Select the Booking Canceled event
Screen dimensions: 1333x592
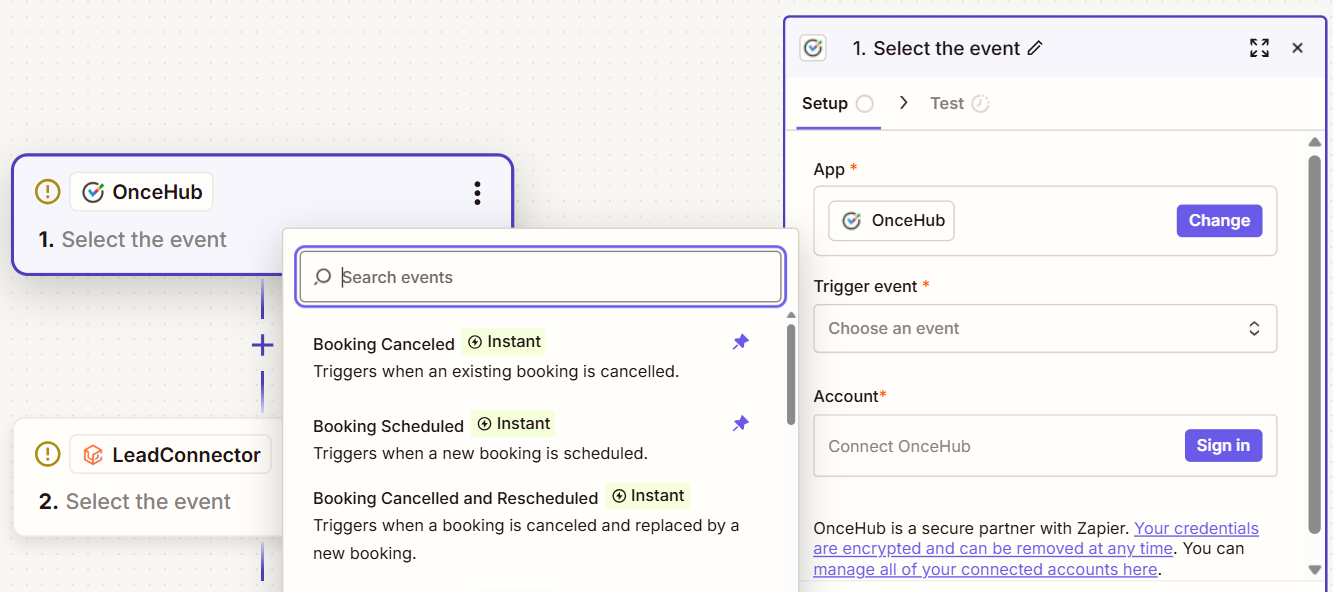point(531,357)
